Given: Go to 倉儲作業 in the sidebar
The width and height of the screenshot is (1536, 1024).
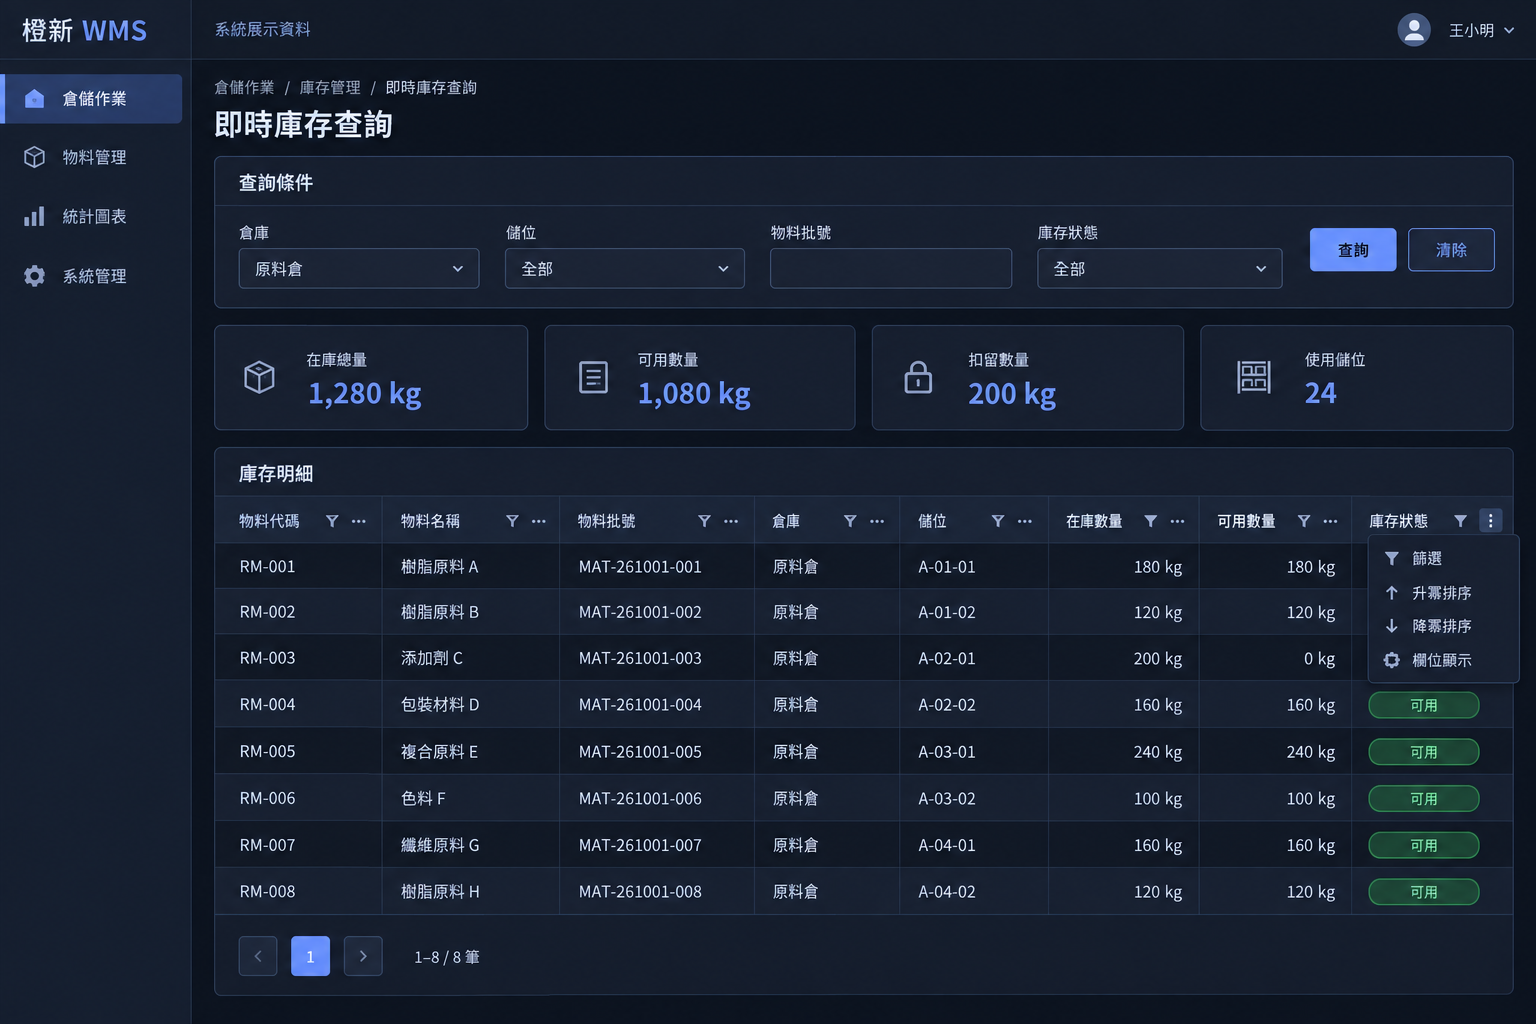Looking at the screenshot, I should pyautogui.click(x=93, y=99).
